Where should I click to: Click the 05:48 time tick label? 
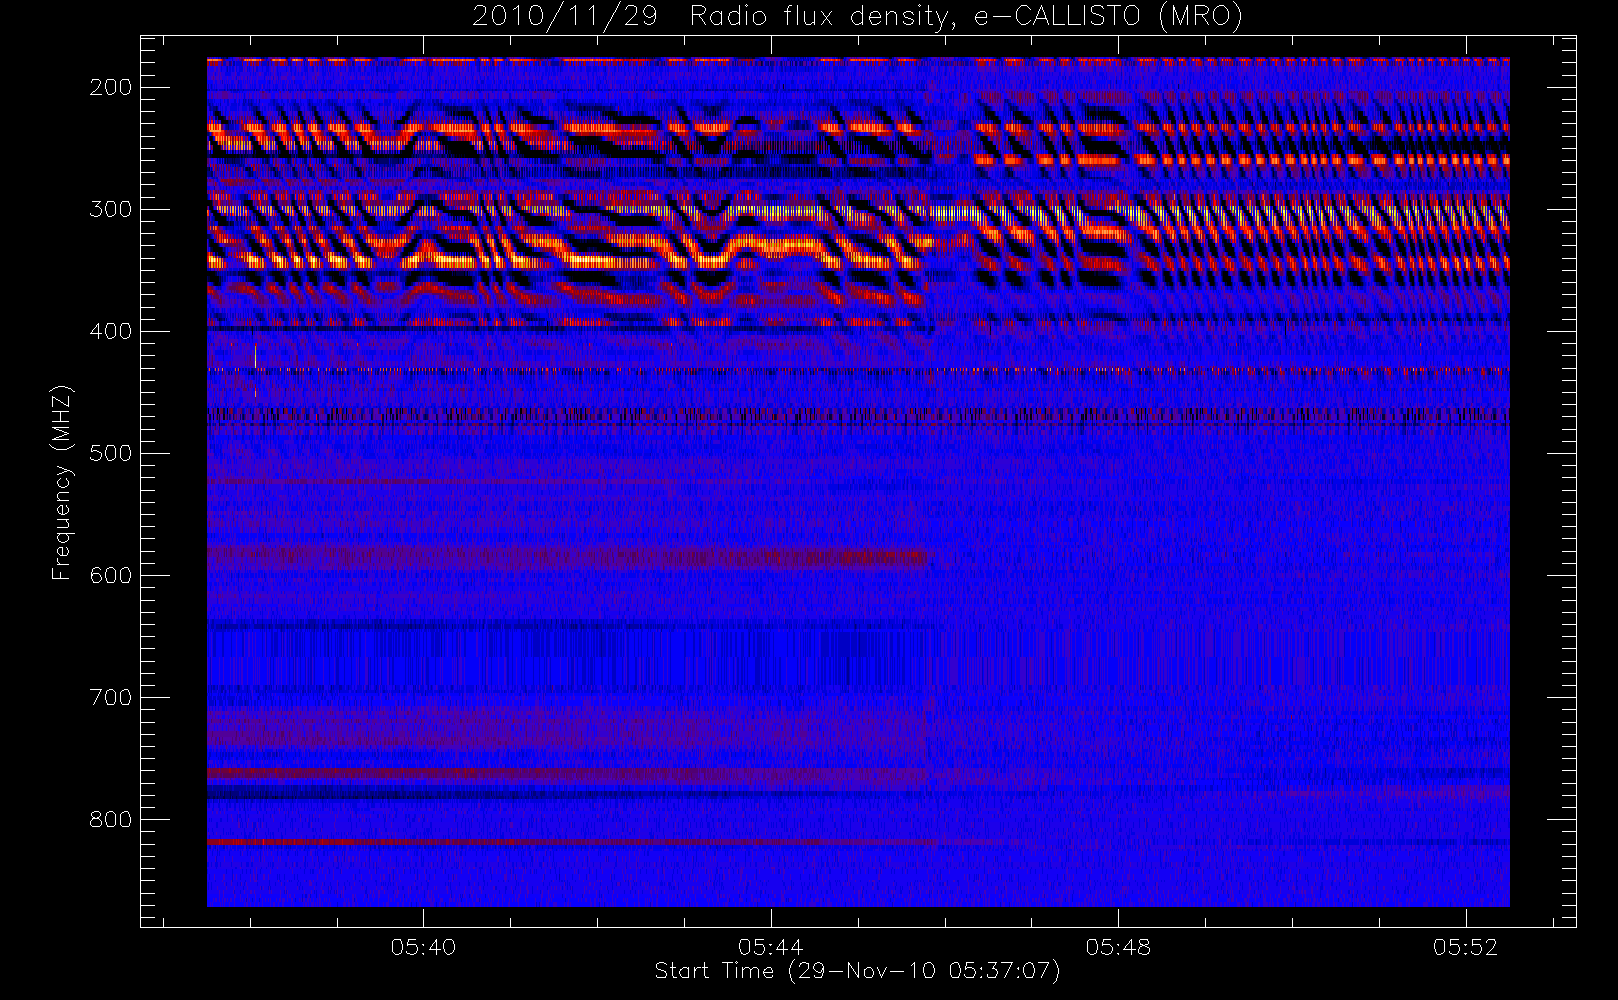[x=1118, y=947]
